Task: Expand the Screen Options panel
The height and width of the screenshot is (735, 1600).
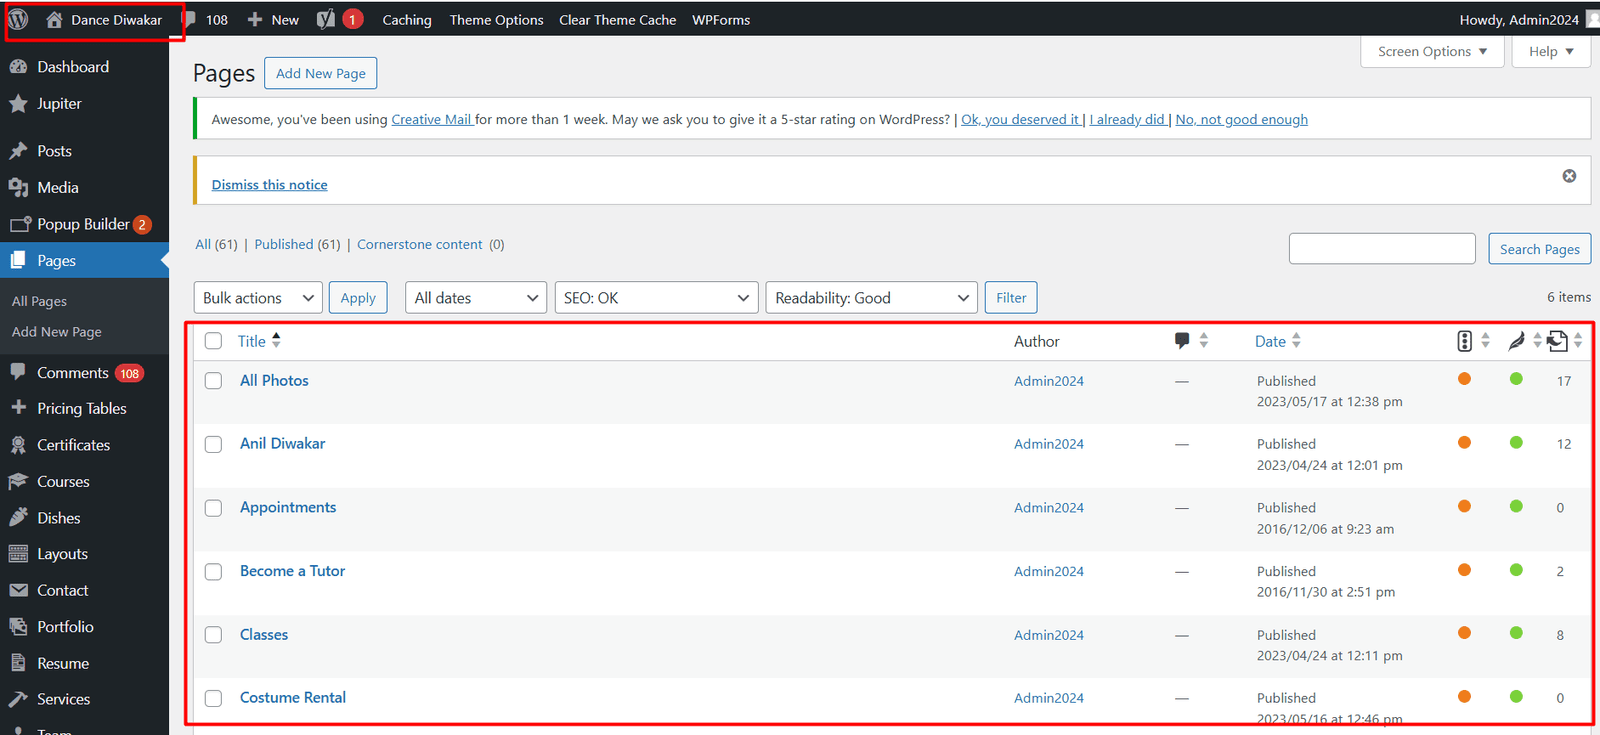Action: click(1432, 51)
